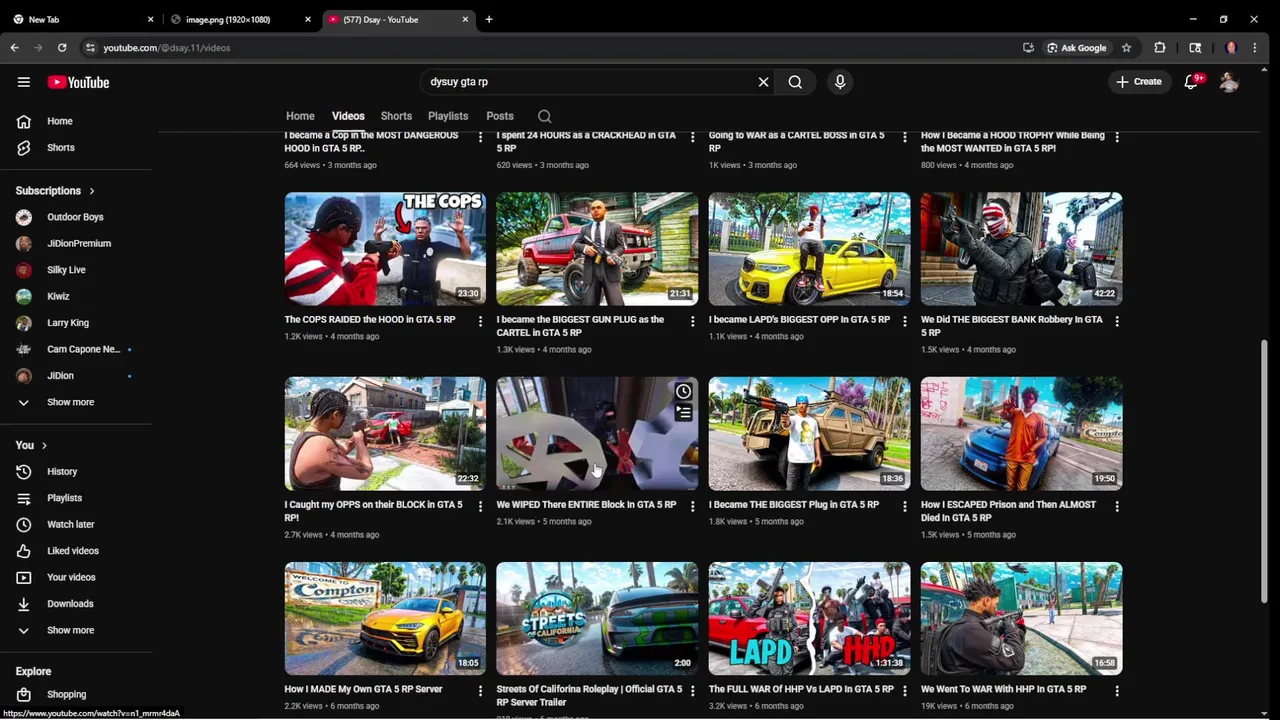
Task: Open the browser extensions puzzle icon
Action: (x=1160, y=47)
